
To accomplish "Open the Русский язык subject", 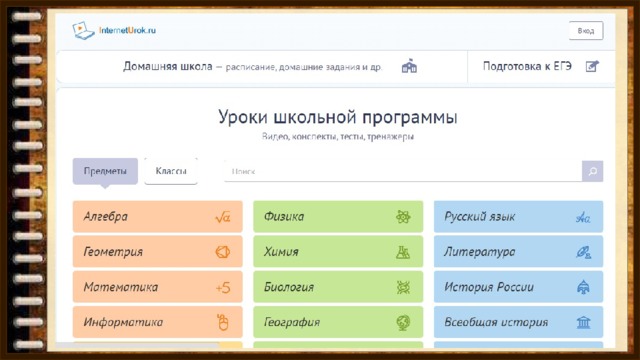I will coord(518,216).
